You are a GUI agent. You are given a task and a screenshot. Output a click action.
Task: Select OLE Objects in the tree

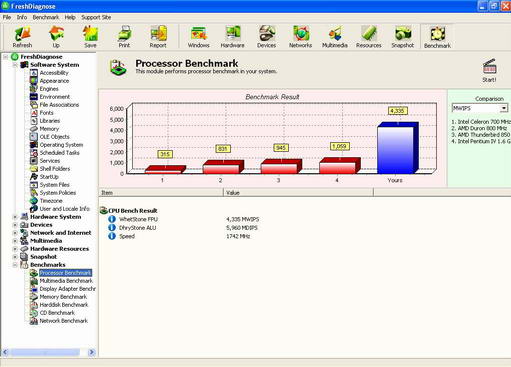pyautogui.click(x=54, y=137)
